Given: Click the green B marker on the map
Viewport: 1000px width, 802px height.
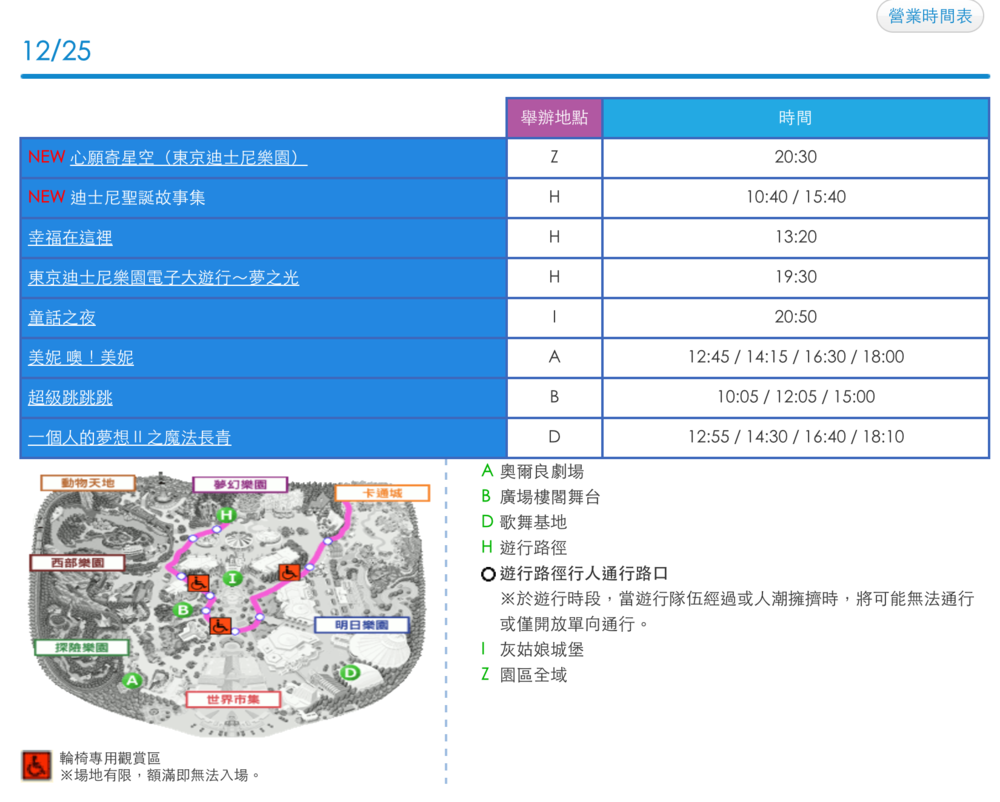Looking at the screenshot, I should [183, 609].
